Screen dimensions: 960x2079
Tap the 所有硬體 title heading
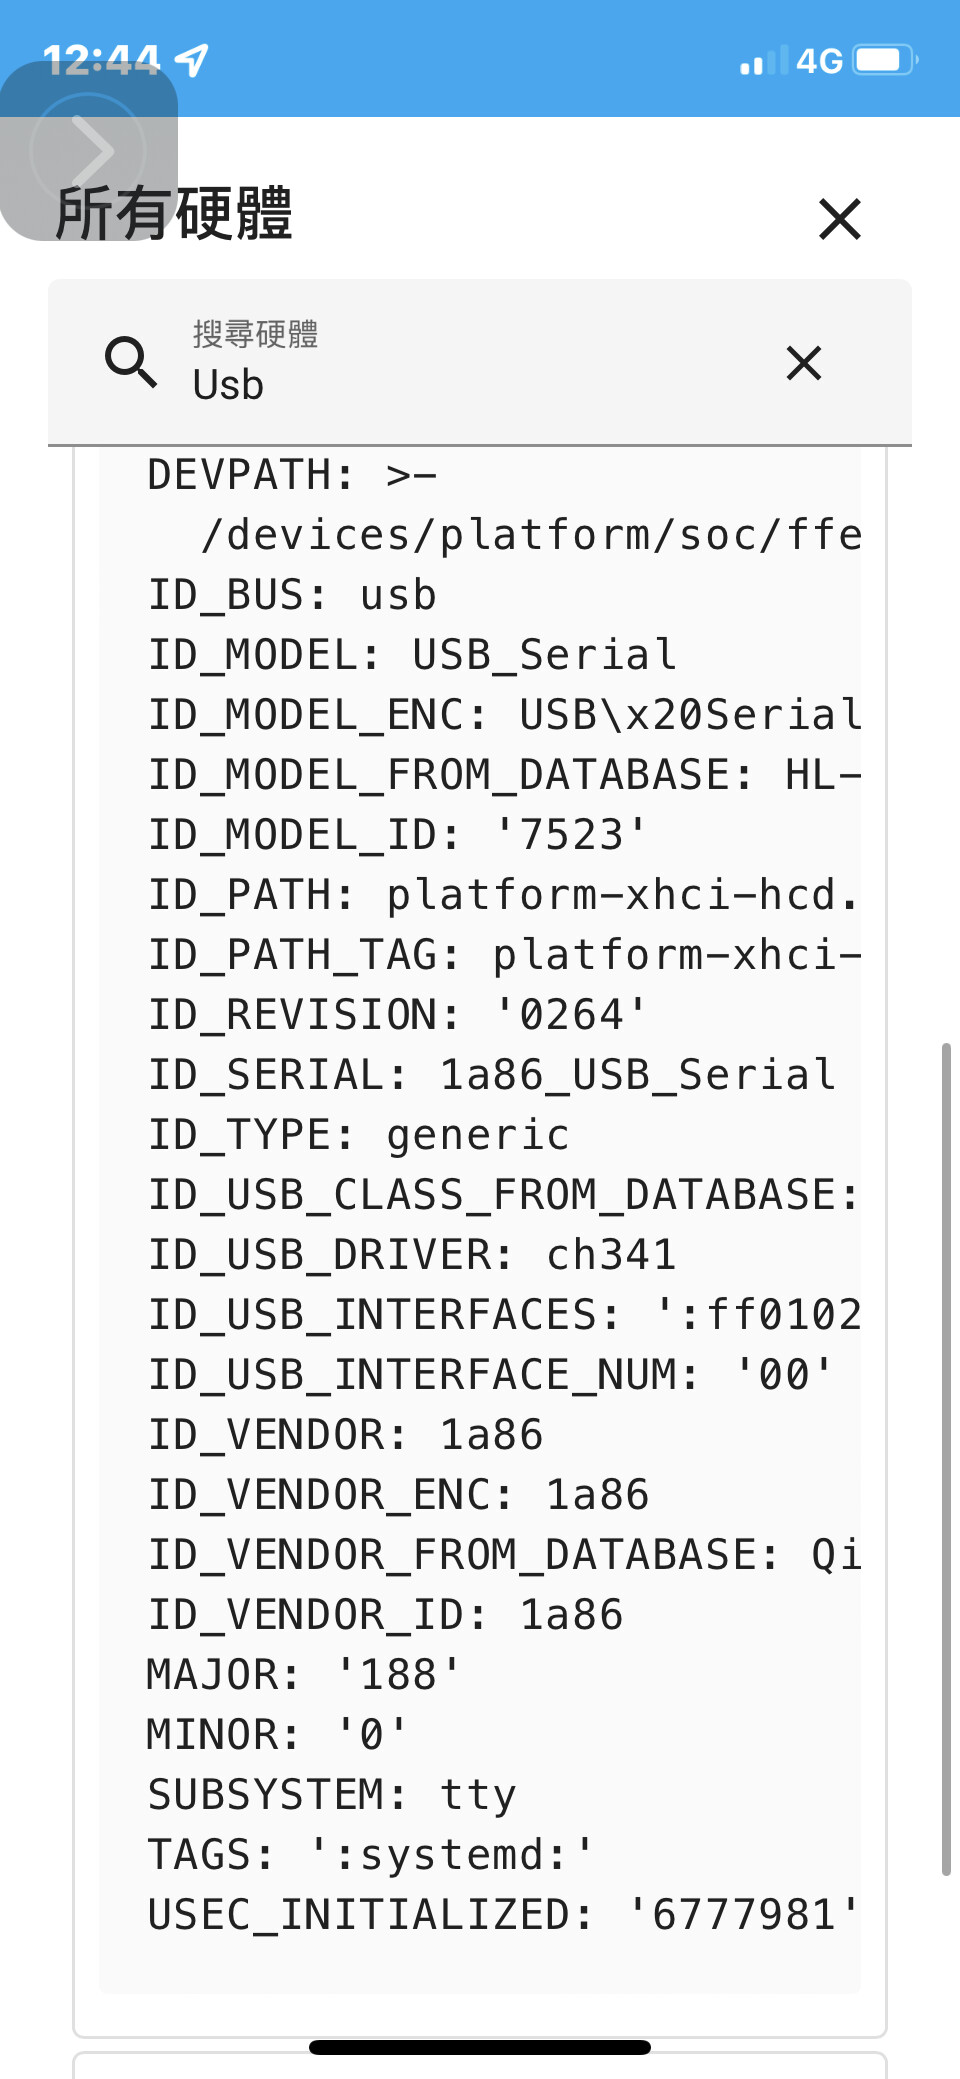tap(174, 213)
